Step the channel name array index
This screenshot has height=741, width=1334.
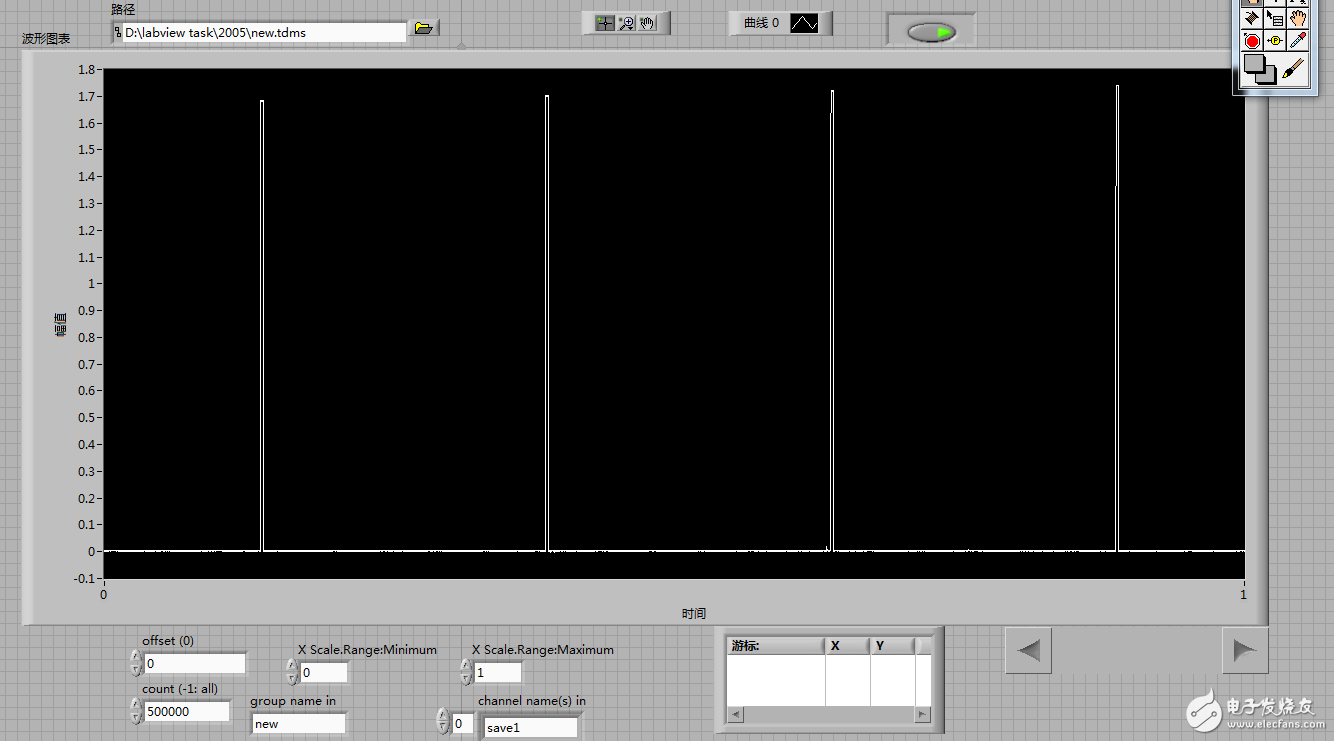point(443,721)
